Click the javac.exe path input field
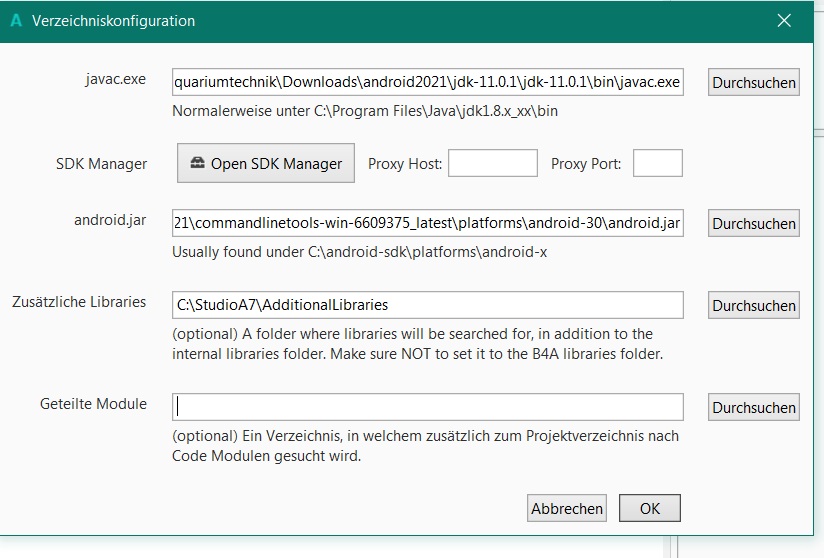824x558 pixels. tap(427, 82)
